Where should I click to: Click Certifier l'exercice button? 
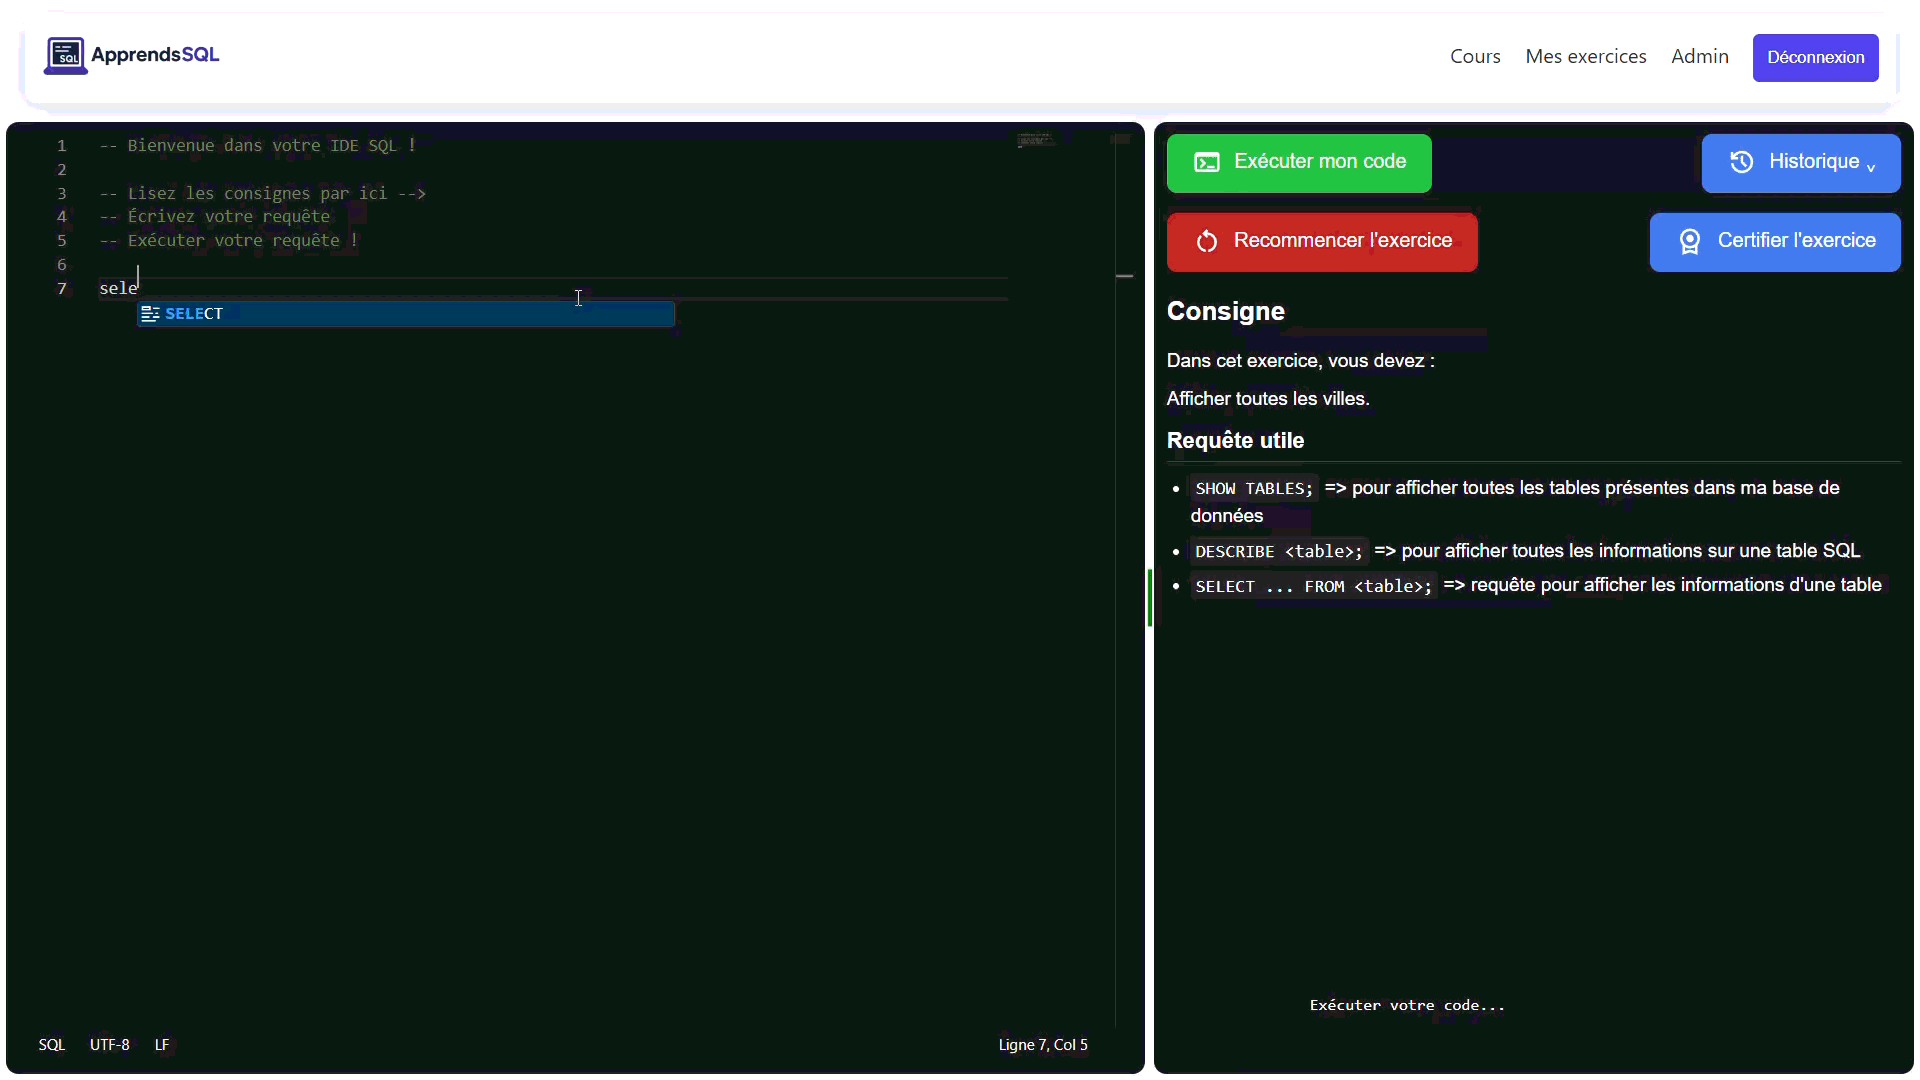(x=1774, y=242)
